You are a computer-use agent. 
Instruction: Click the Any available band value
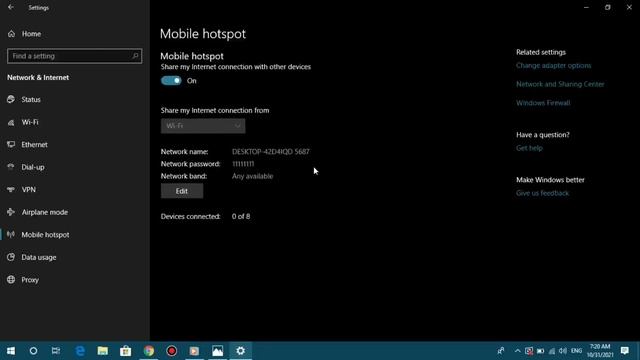[x=252, y=176]
